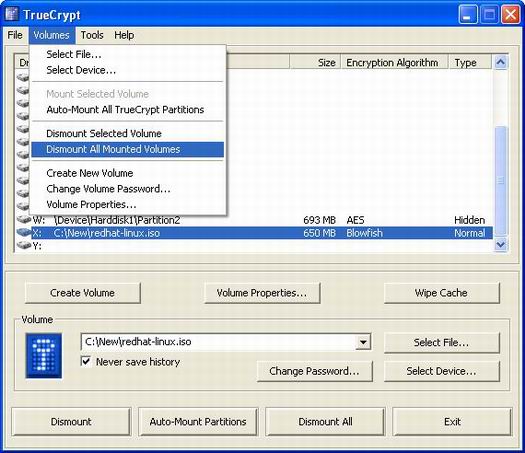Close the Volumes menu via its header
Image resolution: width=525 pixels, height=453 pixels.
(51, 35)
